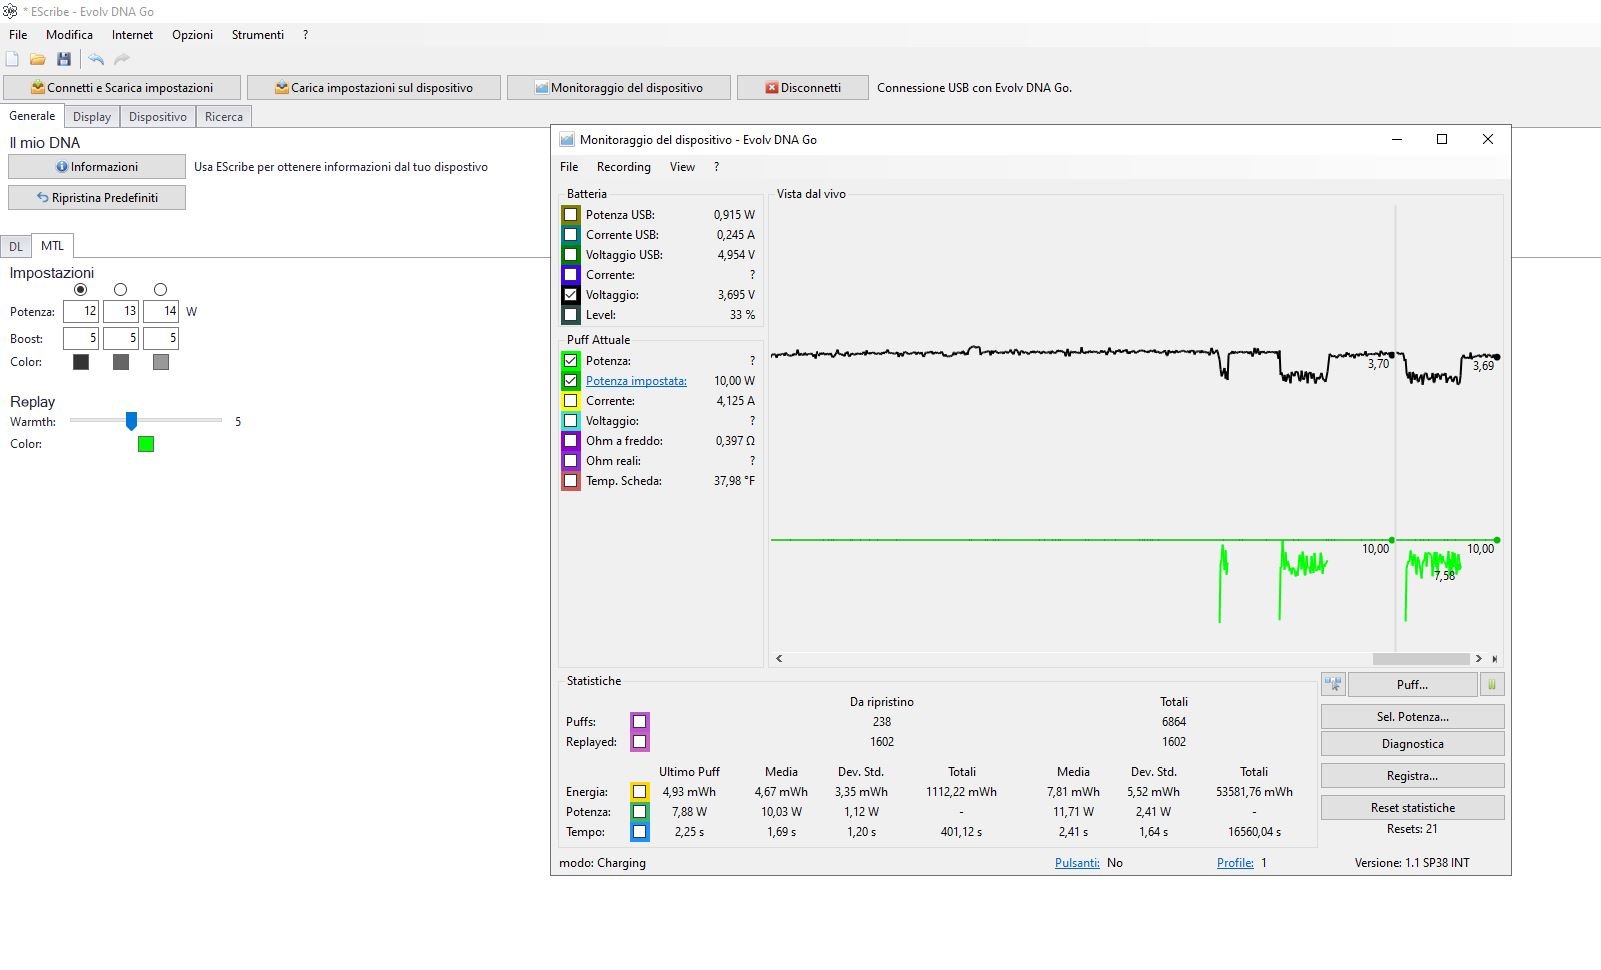
Task: Click the Redo arrow icon
Action: (122, 59)
